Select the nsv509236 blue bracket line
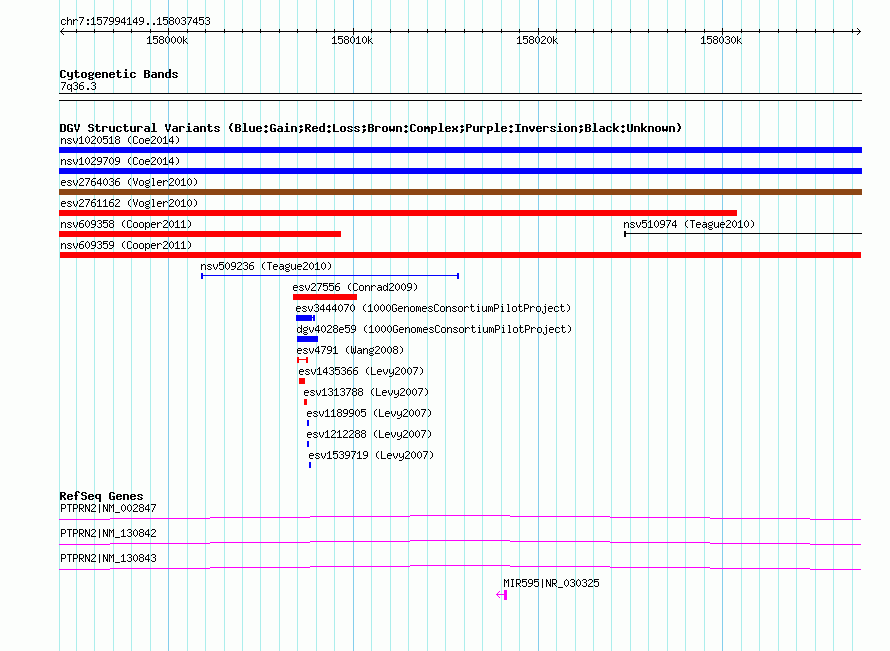 [330, 276]
